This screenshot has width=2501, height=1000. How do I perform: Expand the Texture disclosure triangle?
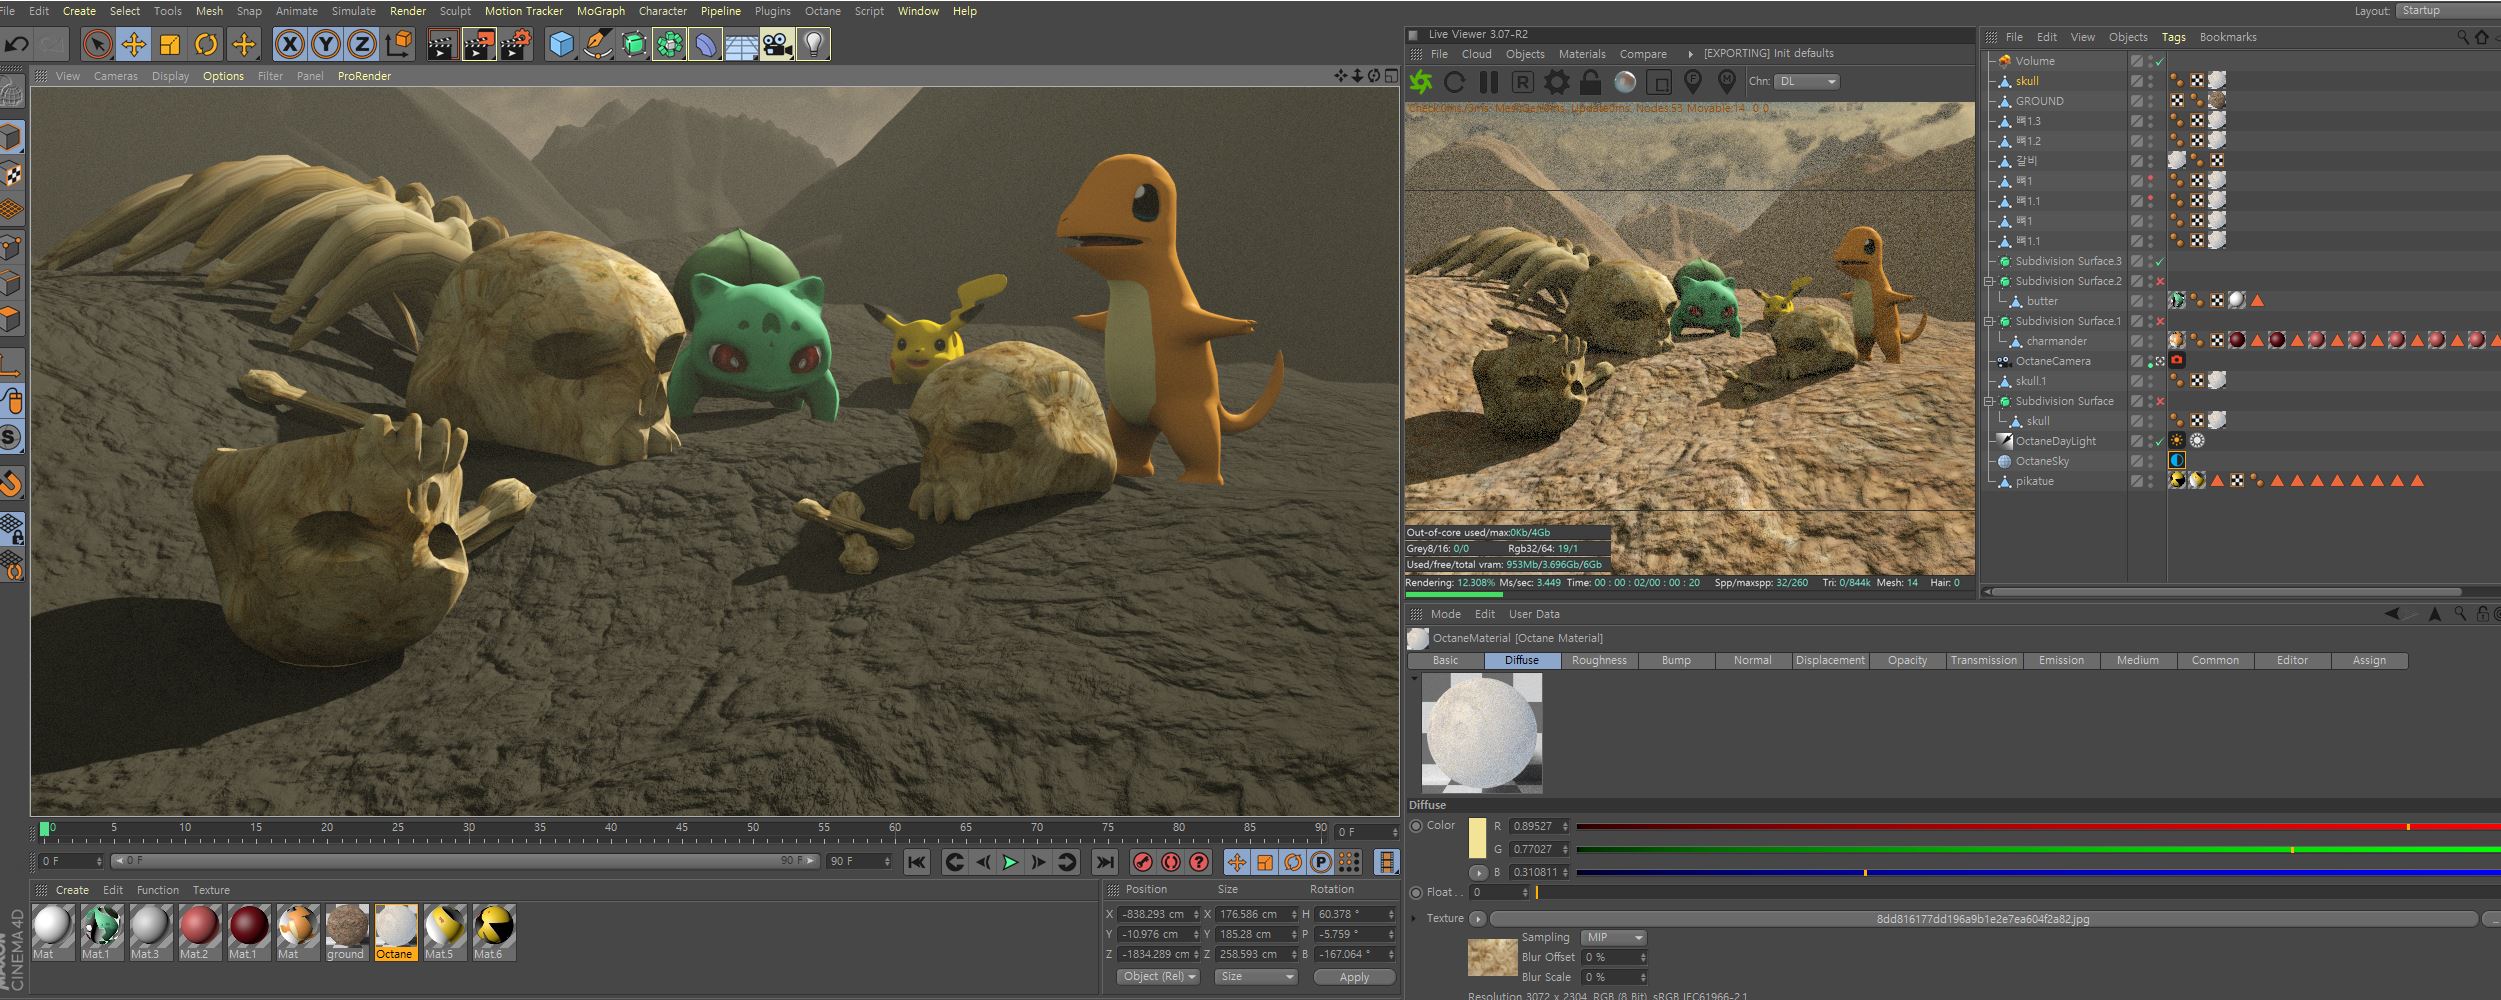[1414, 918]
